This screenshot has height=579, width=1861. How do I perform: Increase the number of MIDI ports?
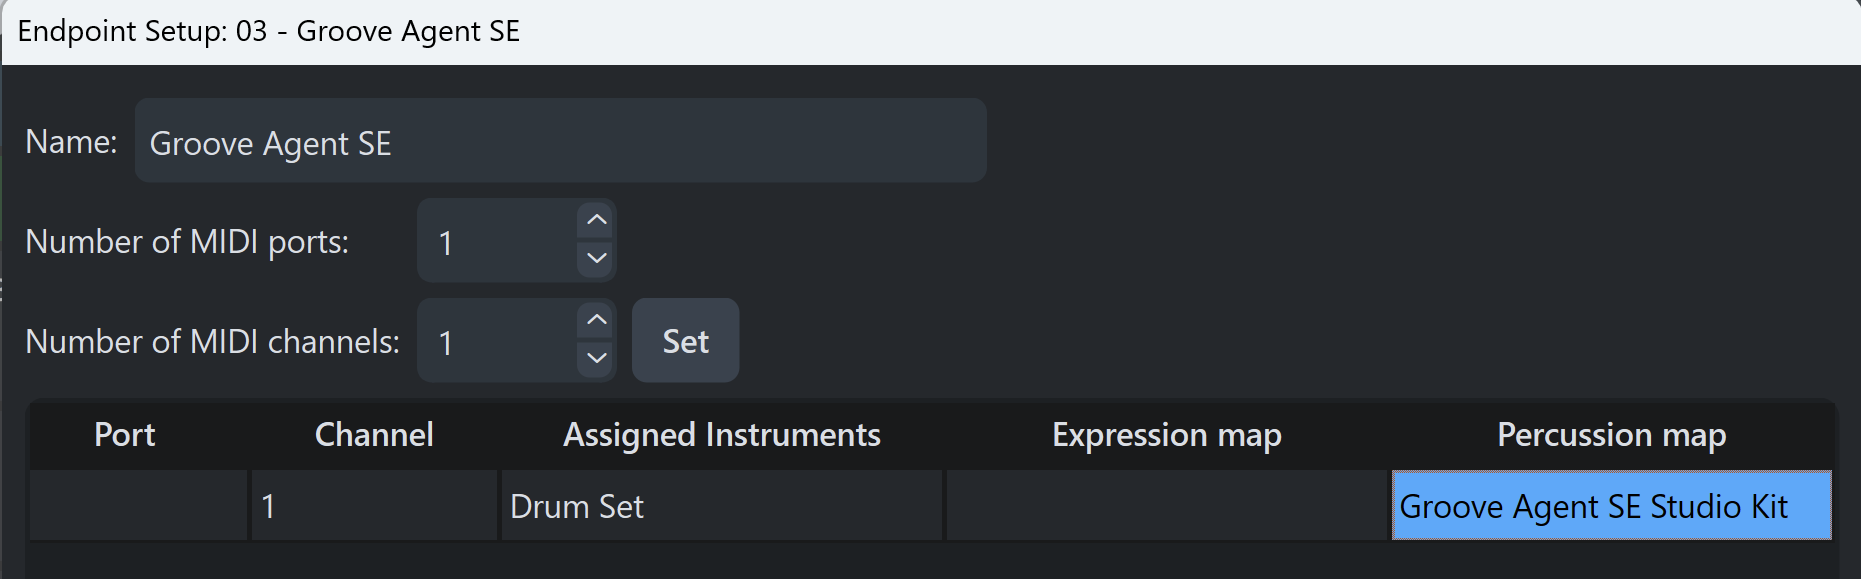point(597,220)
